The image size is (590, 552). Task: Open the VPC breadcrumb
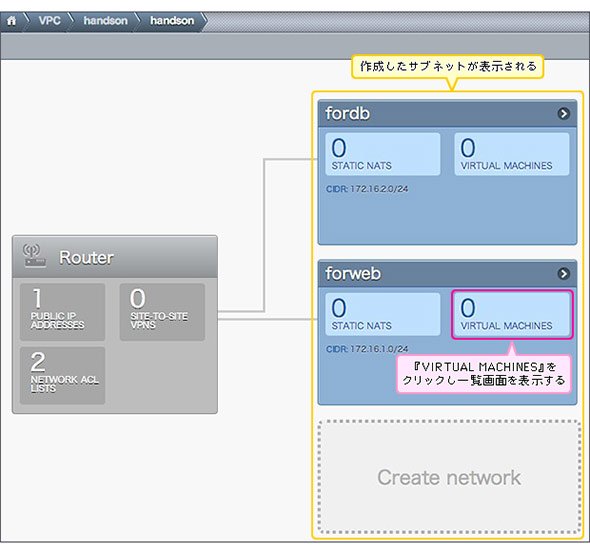coord(49,20)
